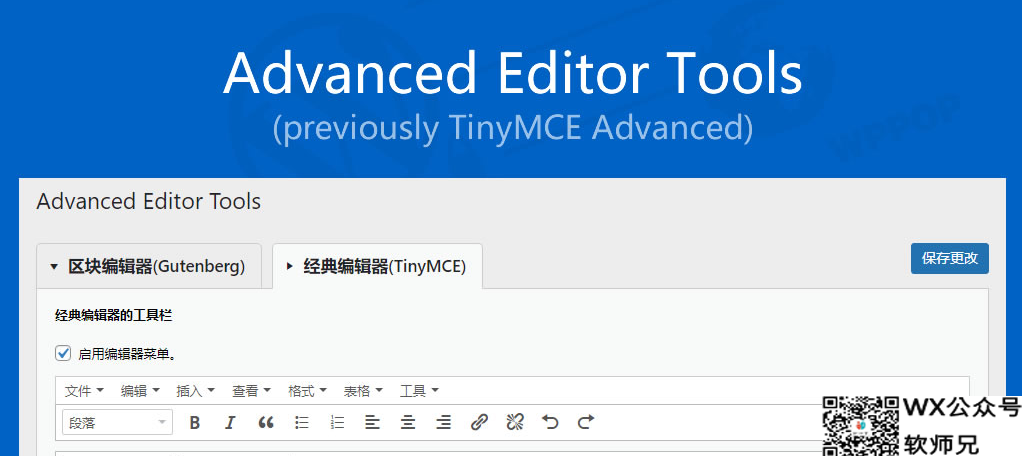Open the 插入 menu
The height and width of the screenshot is (456, 1022).
coord(196,391)
